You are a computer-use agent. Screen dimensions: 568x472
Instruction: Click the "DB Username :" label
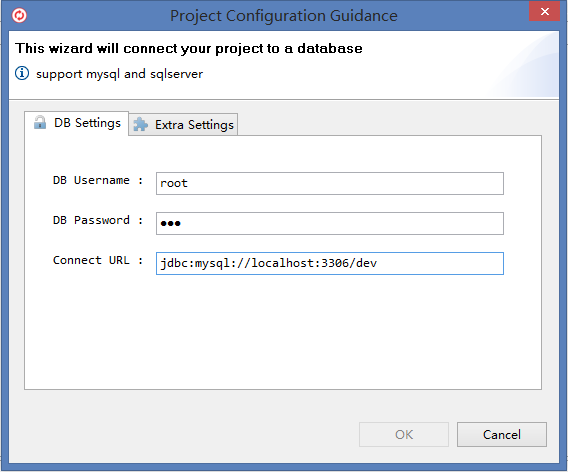click(x=98, y=180)
